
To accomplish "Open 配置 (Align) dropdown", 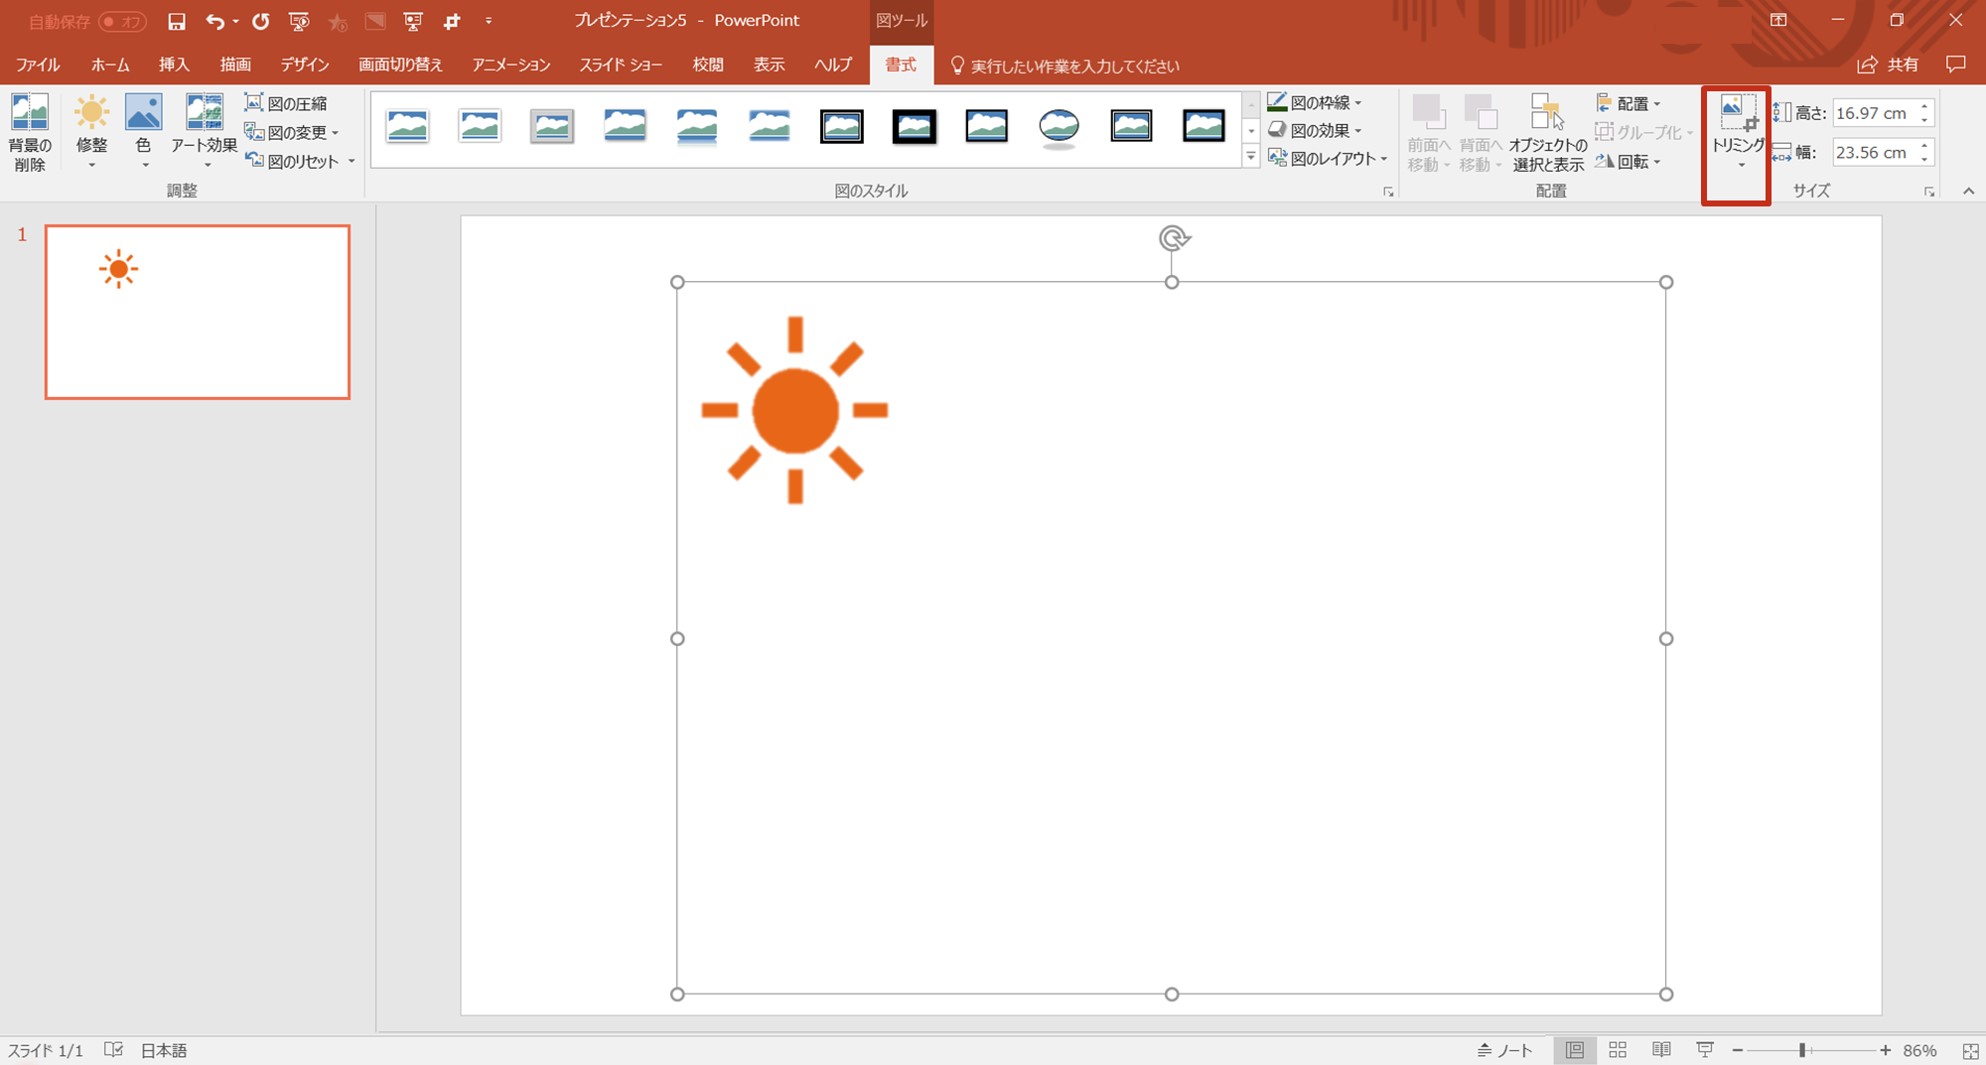I will point(1628,103).
